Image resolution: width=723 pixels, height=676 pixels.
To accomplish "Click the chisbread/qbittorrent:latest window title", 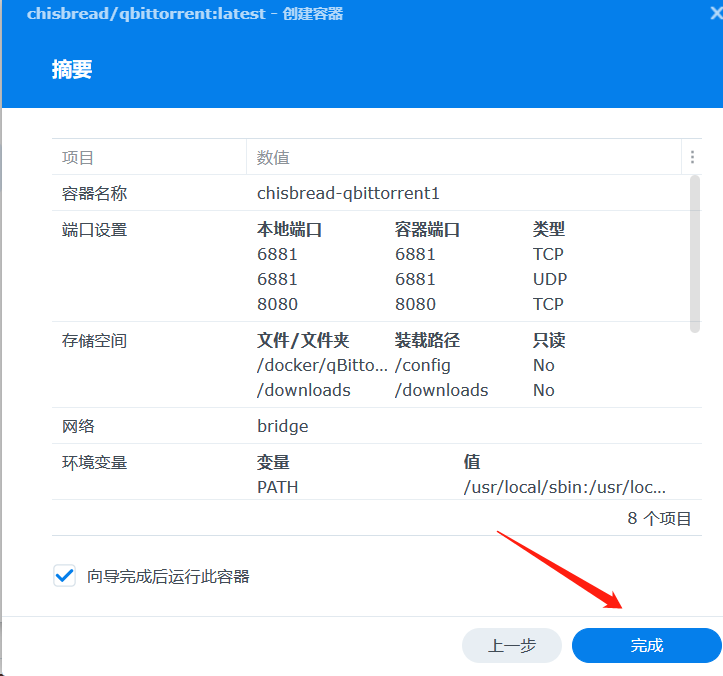I will (185, 13).
